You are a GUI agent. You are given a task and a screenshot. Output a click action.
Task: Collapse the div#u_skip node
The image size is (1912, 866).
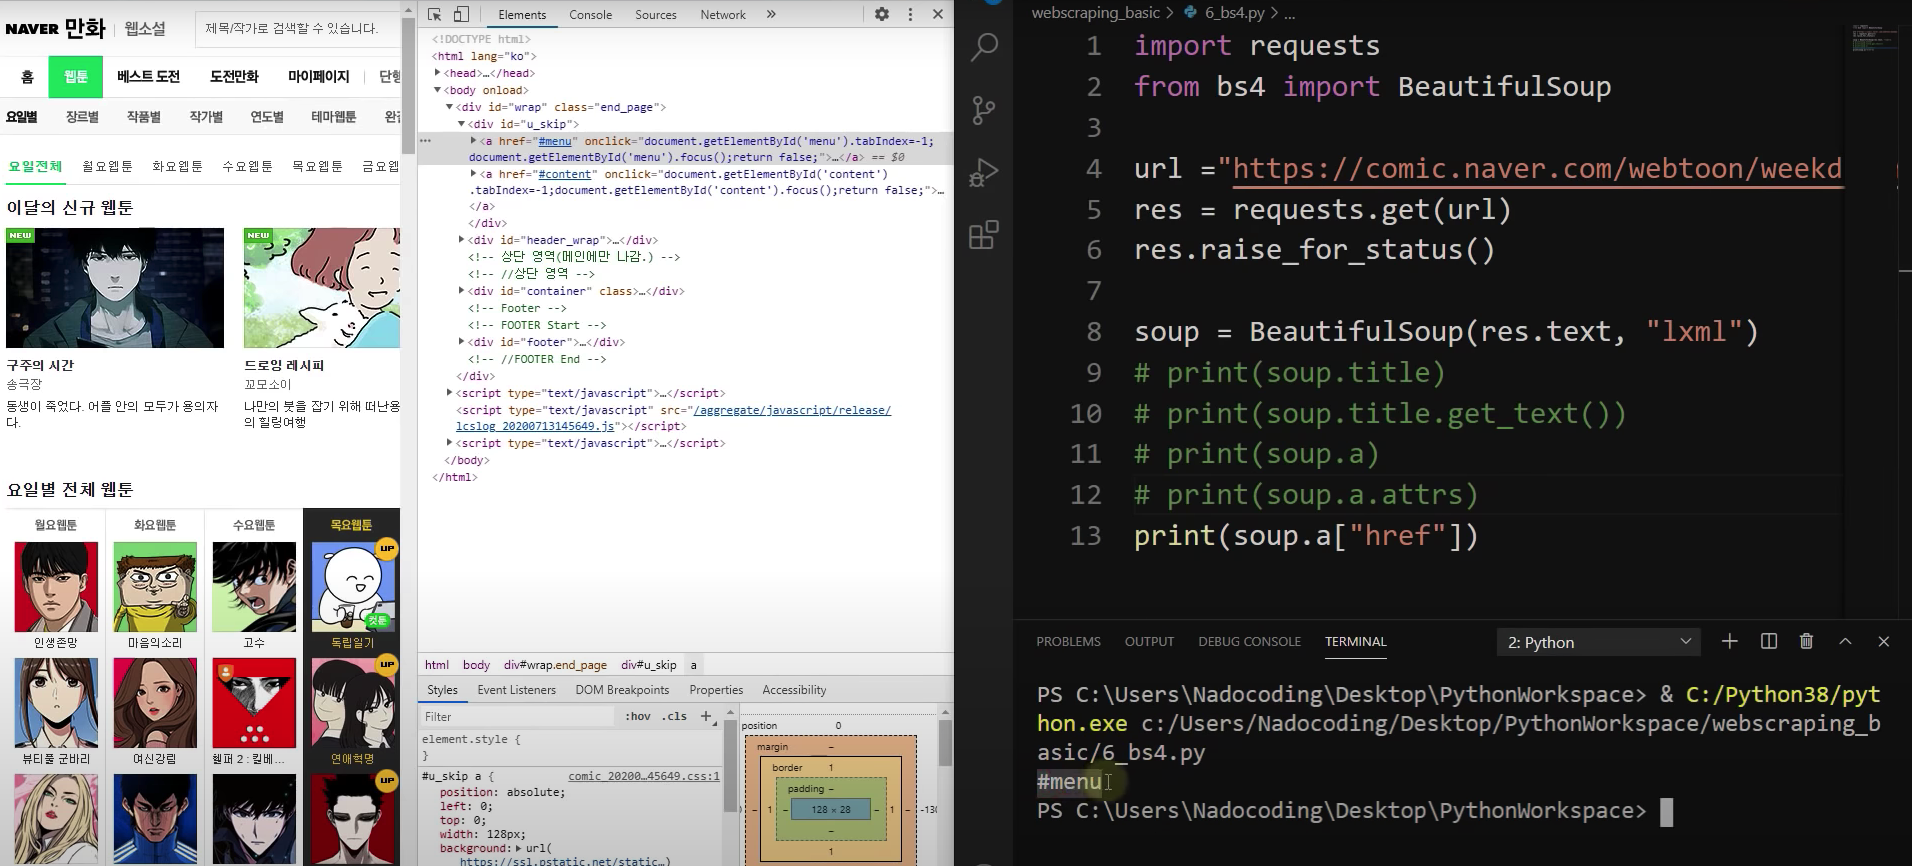click(x=461, y=124)
